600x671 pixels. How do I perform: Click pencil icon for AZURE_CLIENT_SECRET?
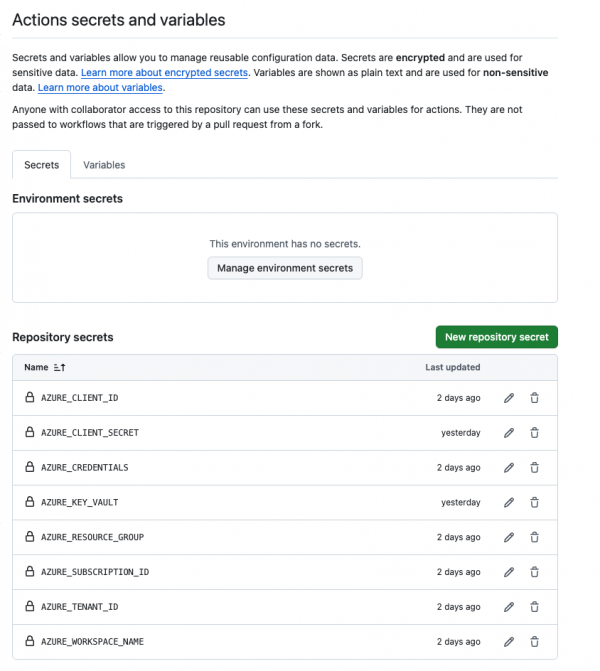pyautogui.click(x=509, y=433)
